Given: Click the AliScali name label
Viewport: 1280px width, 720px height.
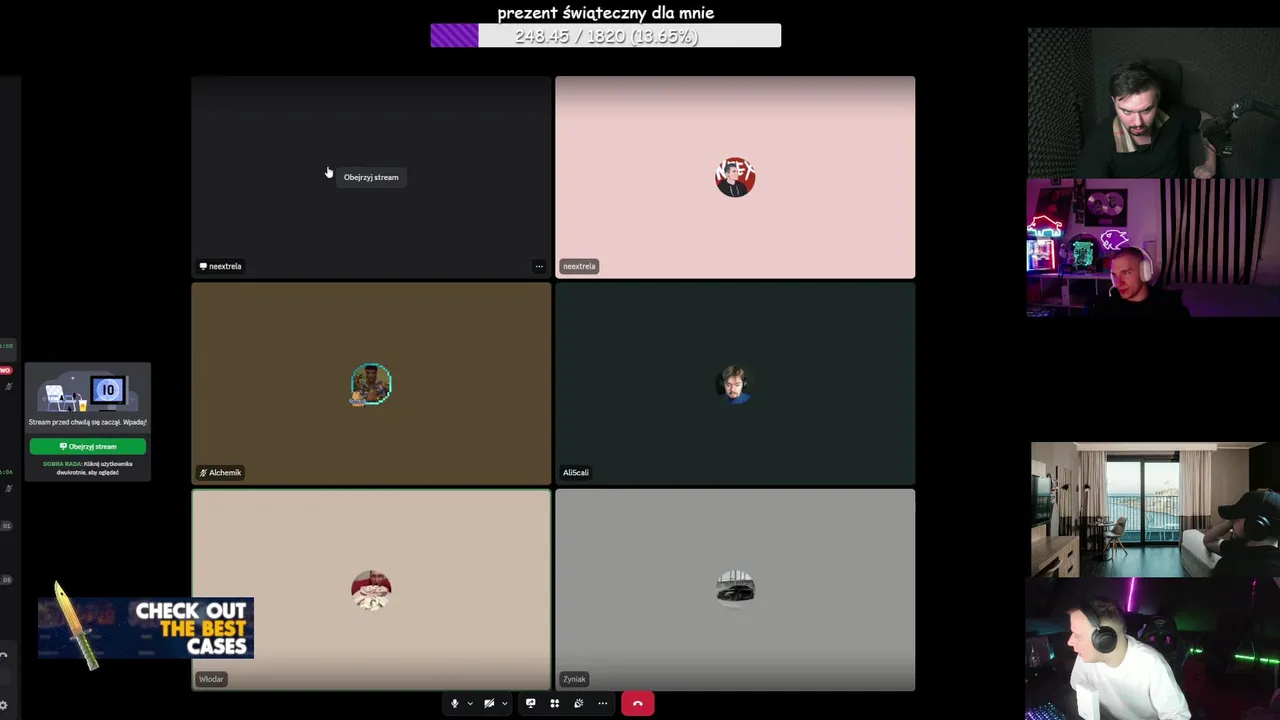Looking at the screenshot, I should [x=576, y=472].
